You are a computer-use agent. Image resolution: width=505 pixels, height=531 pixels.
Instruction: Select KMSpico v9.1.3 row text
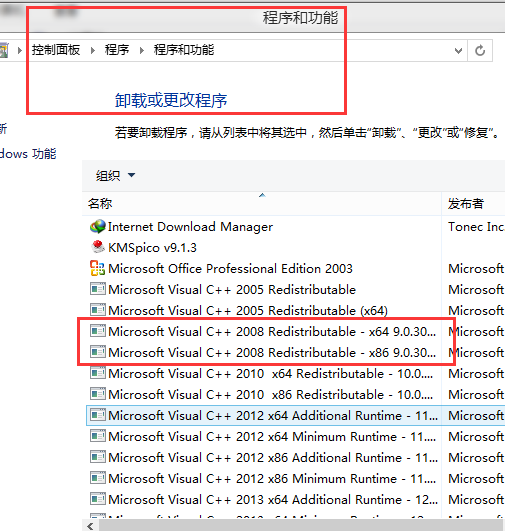click(152, 248)
